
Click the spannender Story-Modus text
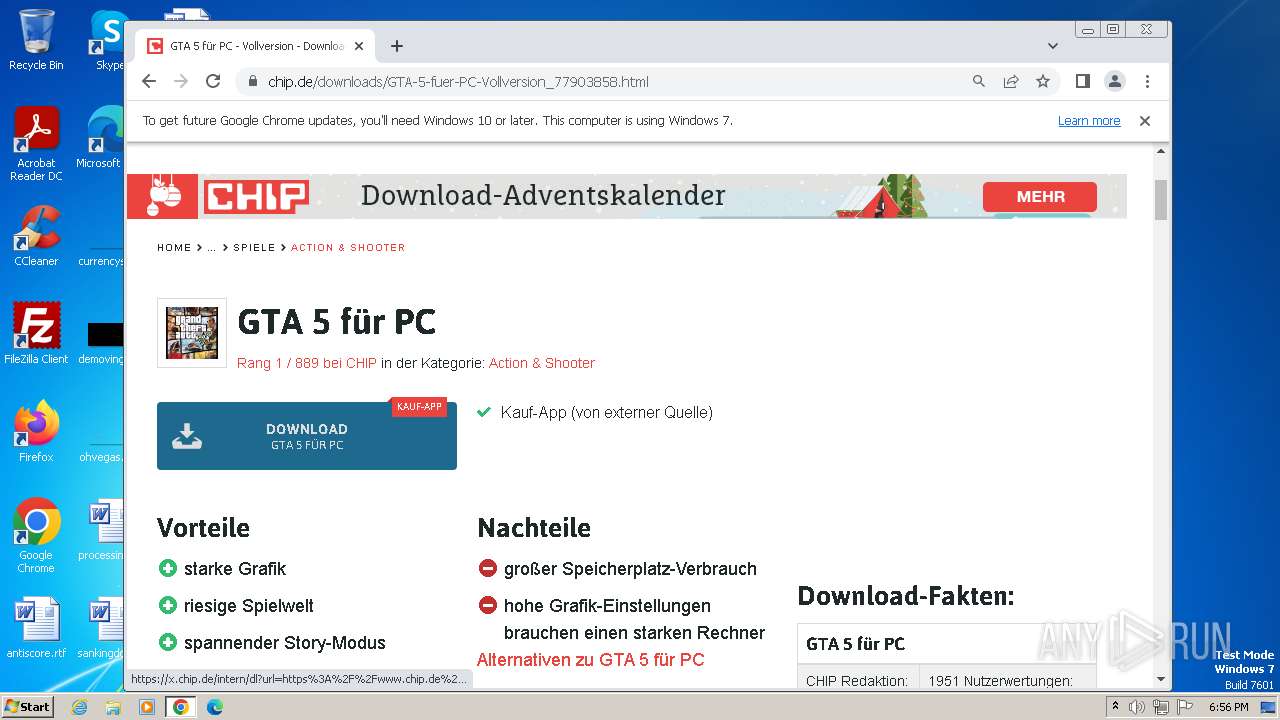[x=285, y=643]
